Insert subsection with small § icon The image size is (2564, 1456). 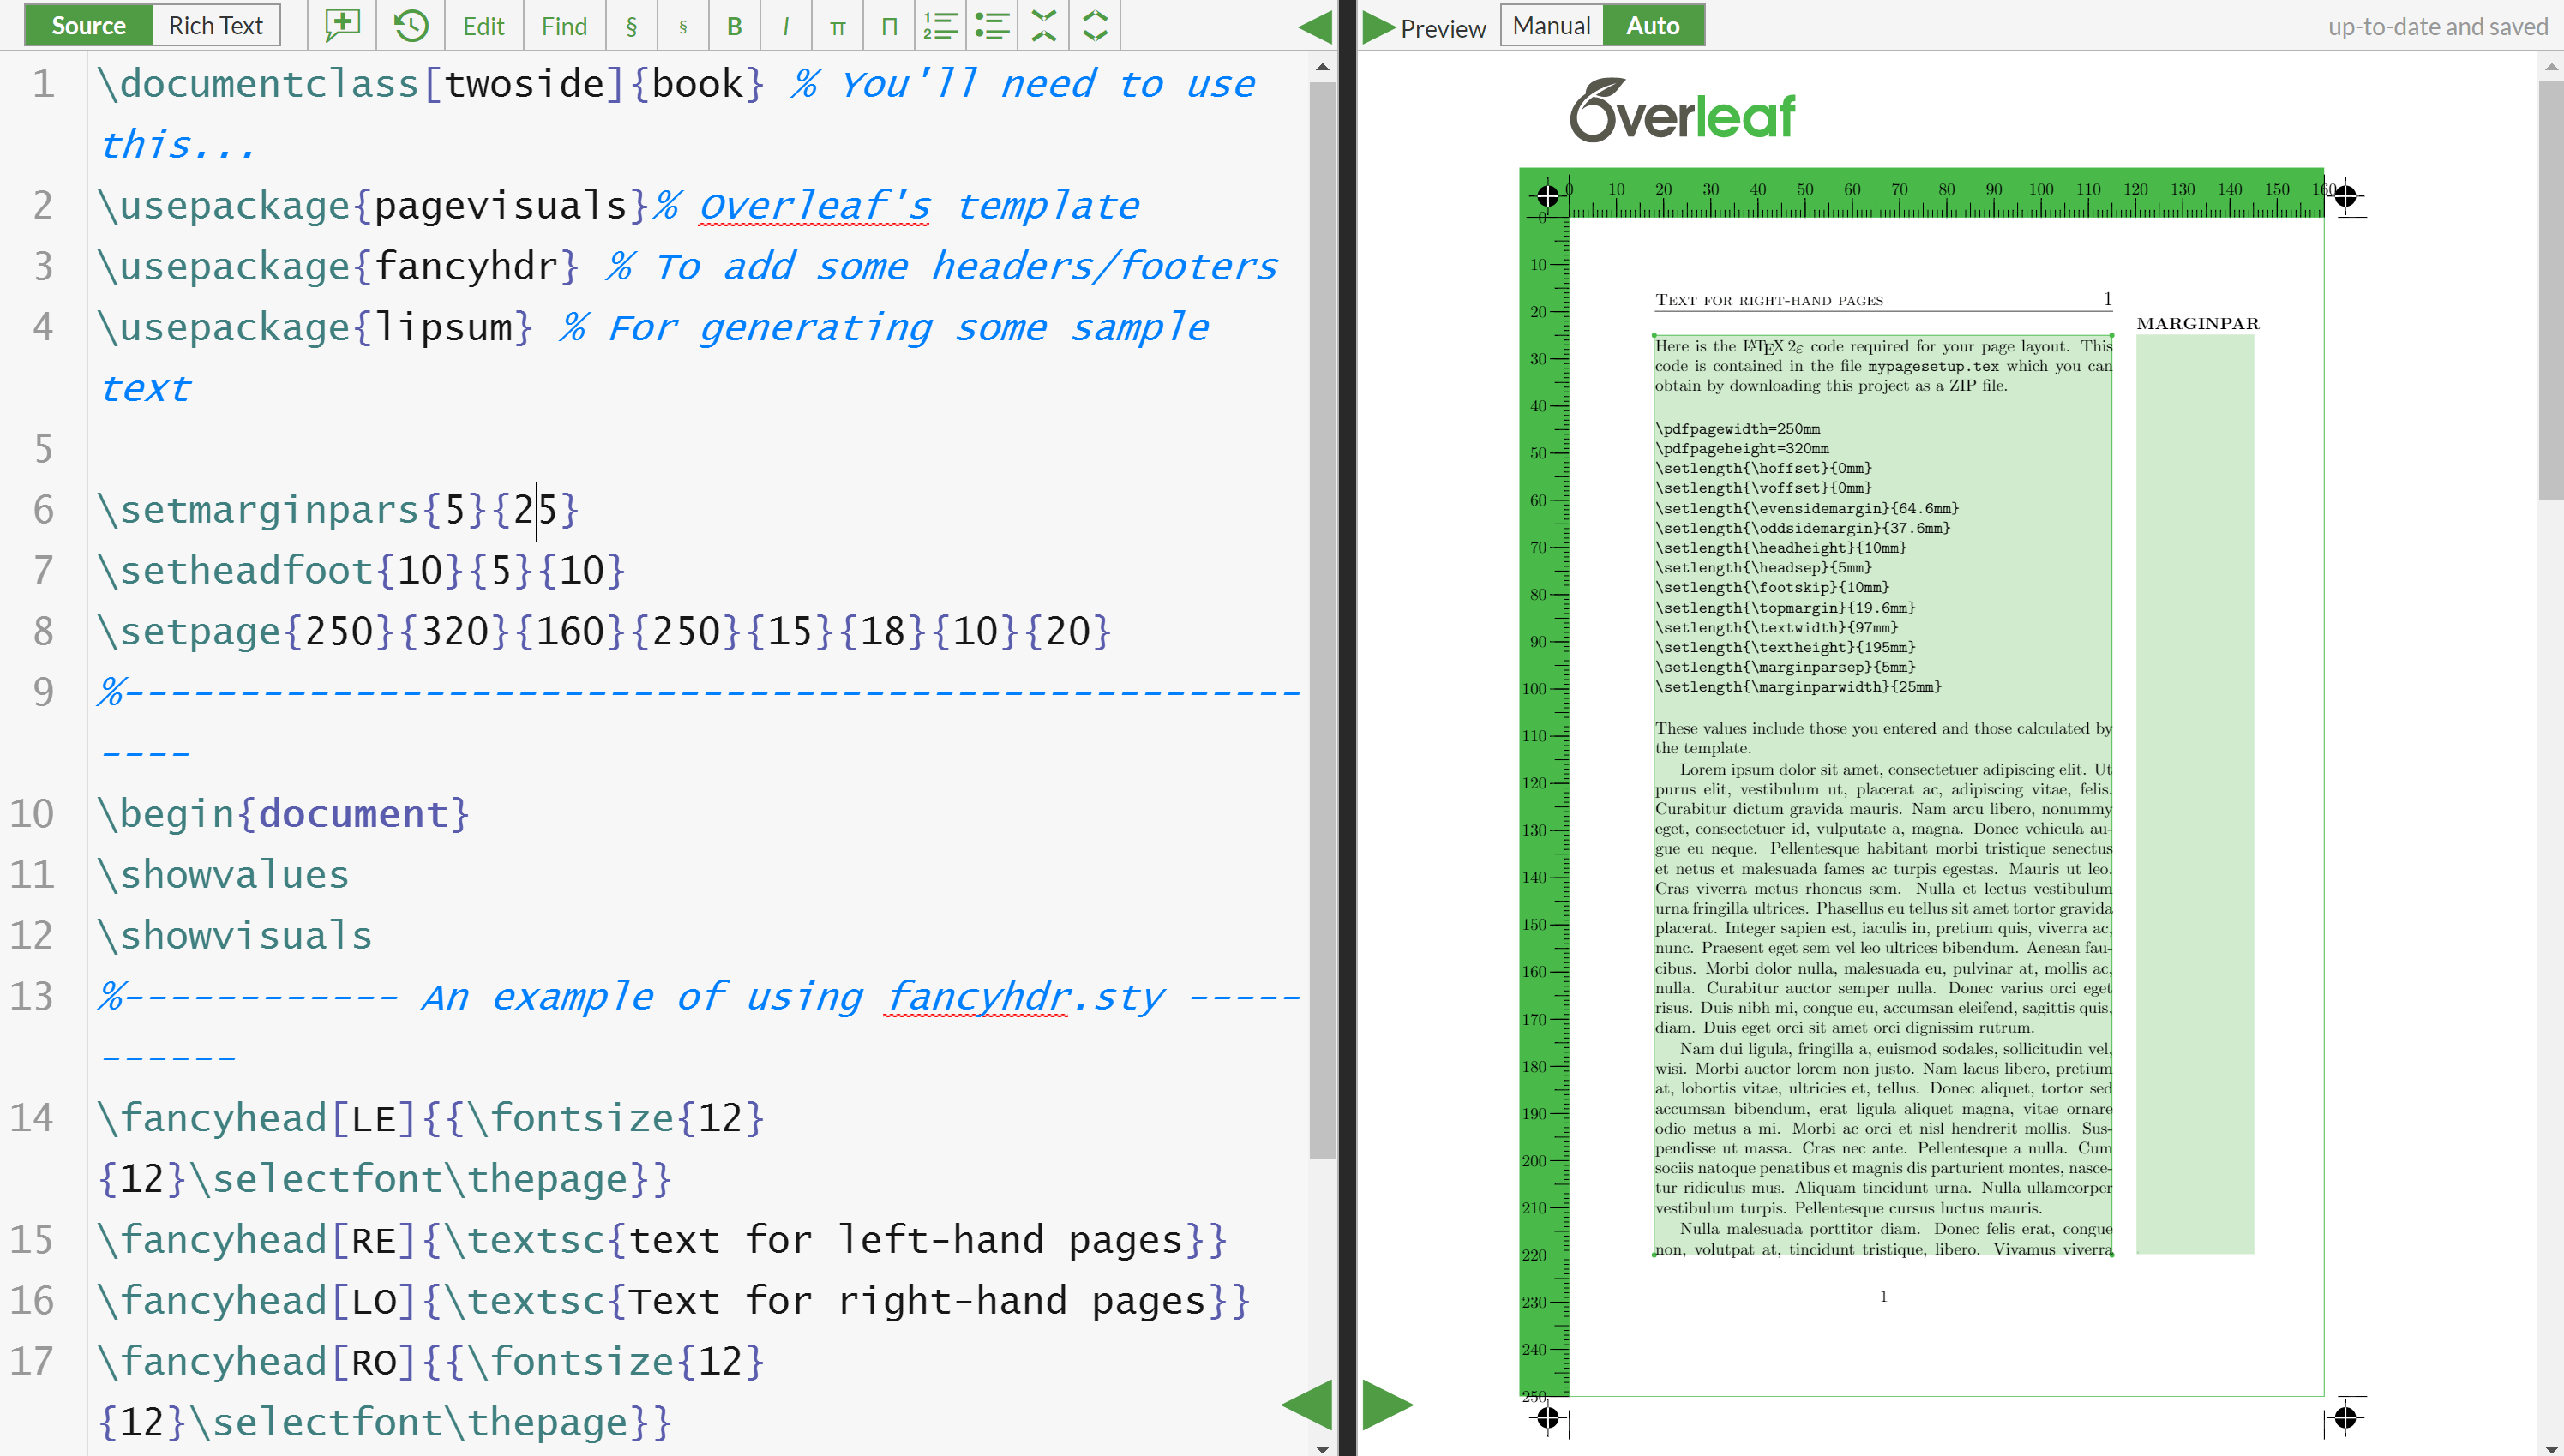[x=683, y=25]
